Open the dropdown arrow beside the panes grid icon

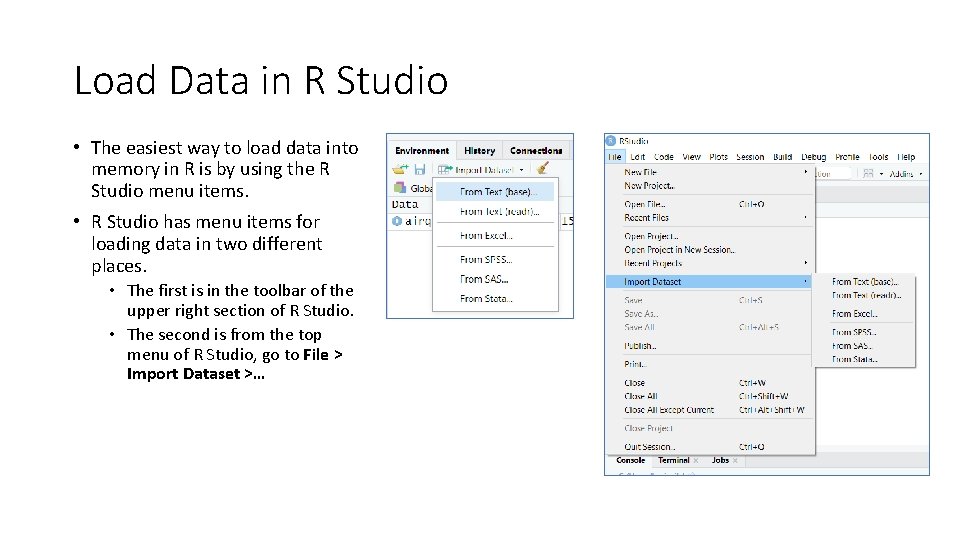click(x=882, y=174)
